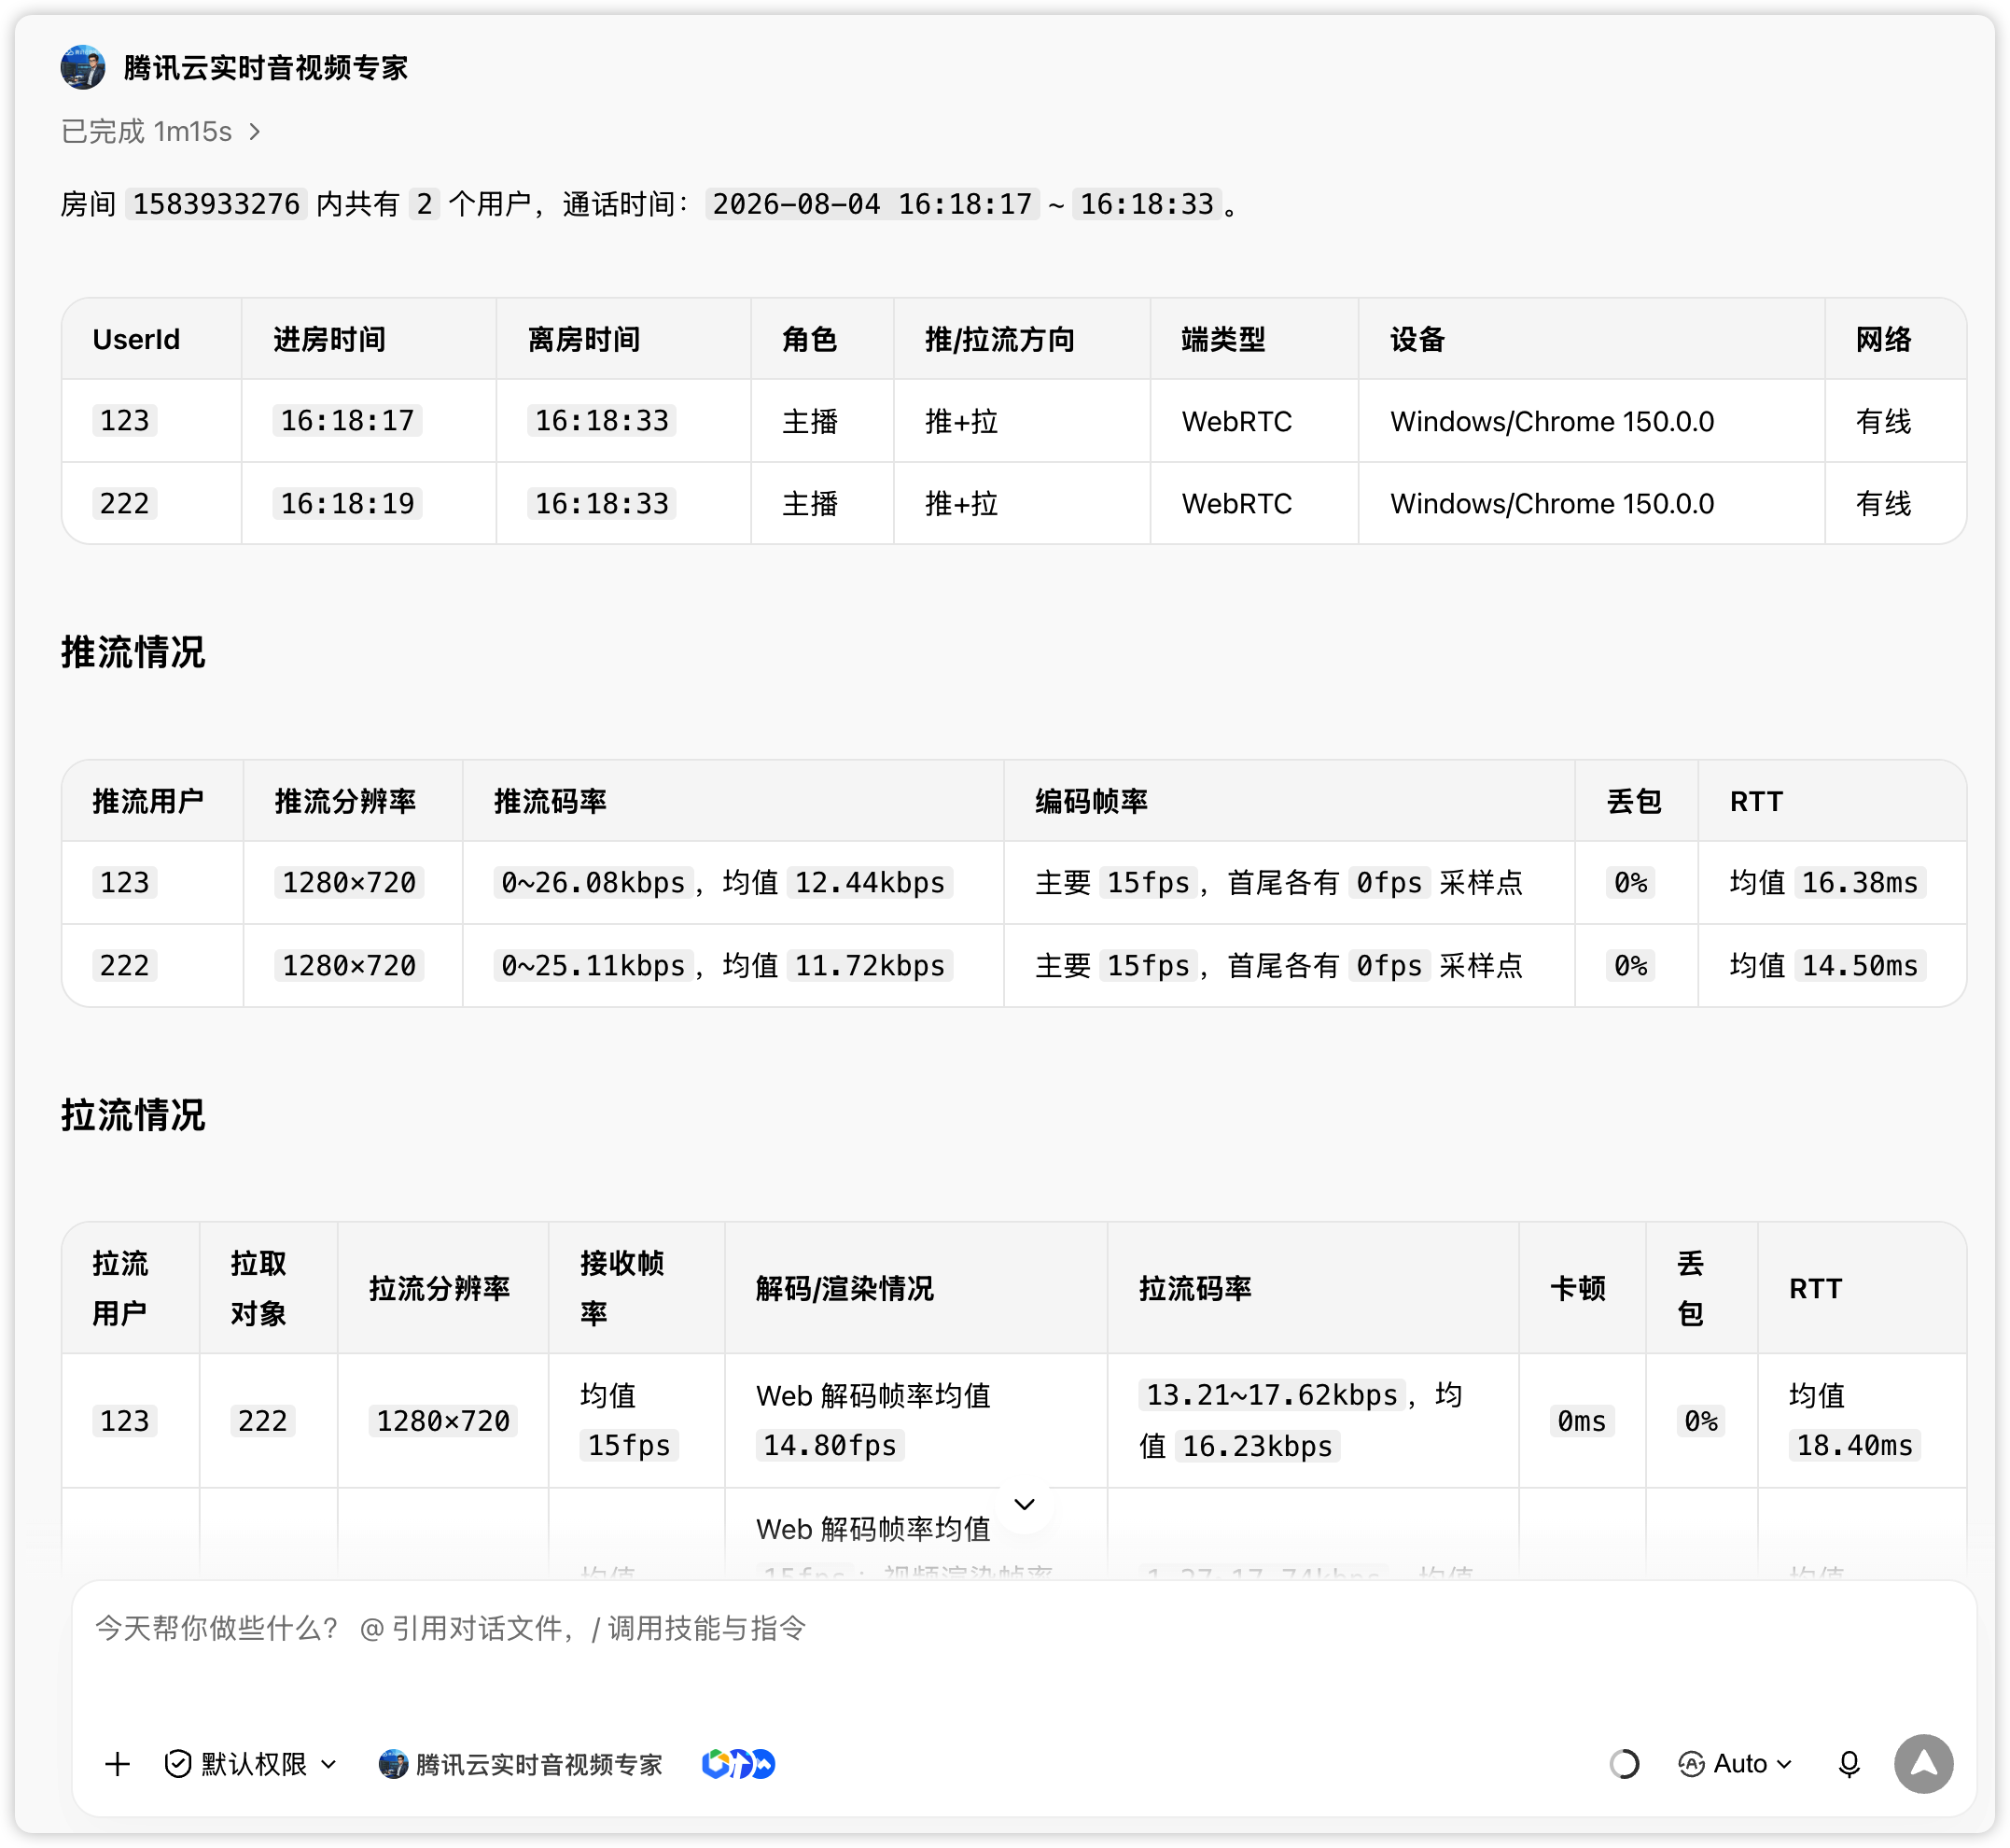2010x1848 pixels.
Task: Click the date 2026-08-04 16:18:17 in the summary
Action: pyautogui.click(x=872, y=204)
